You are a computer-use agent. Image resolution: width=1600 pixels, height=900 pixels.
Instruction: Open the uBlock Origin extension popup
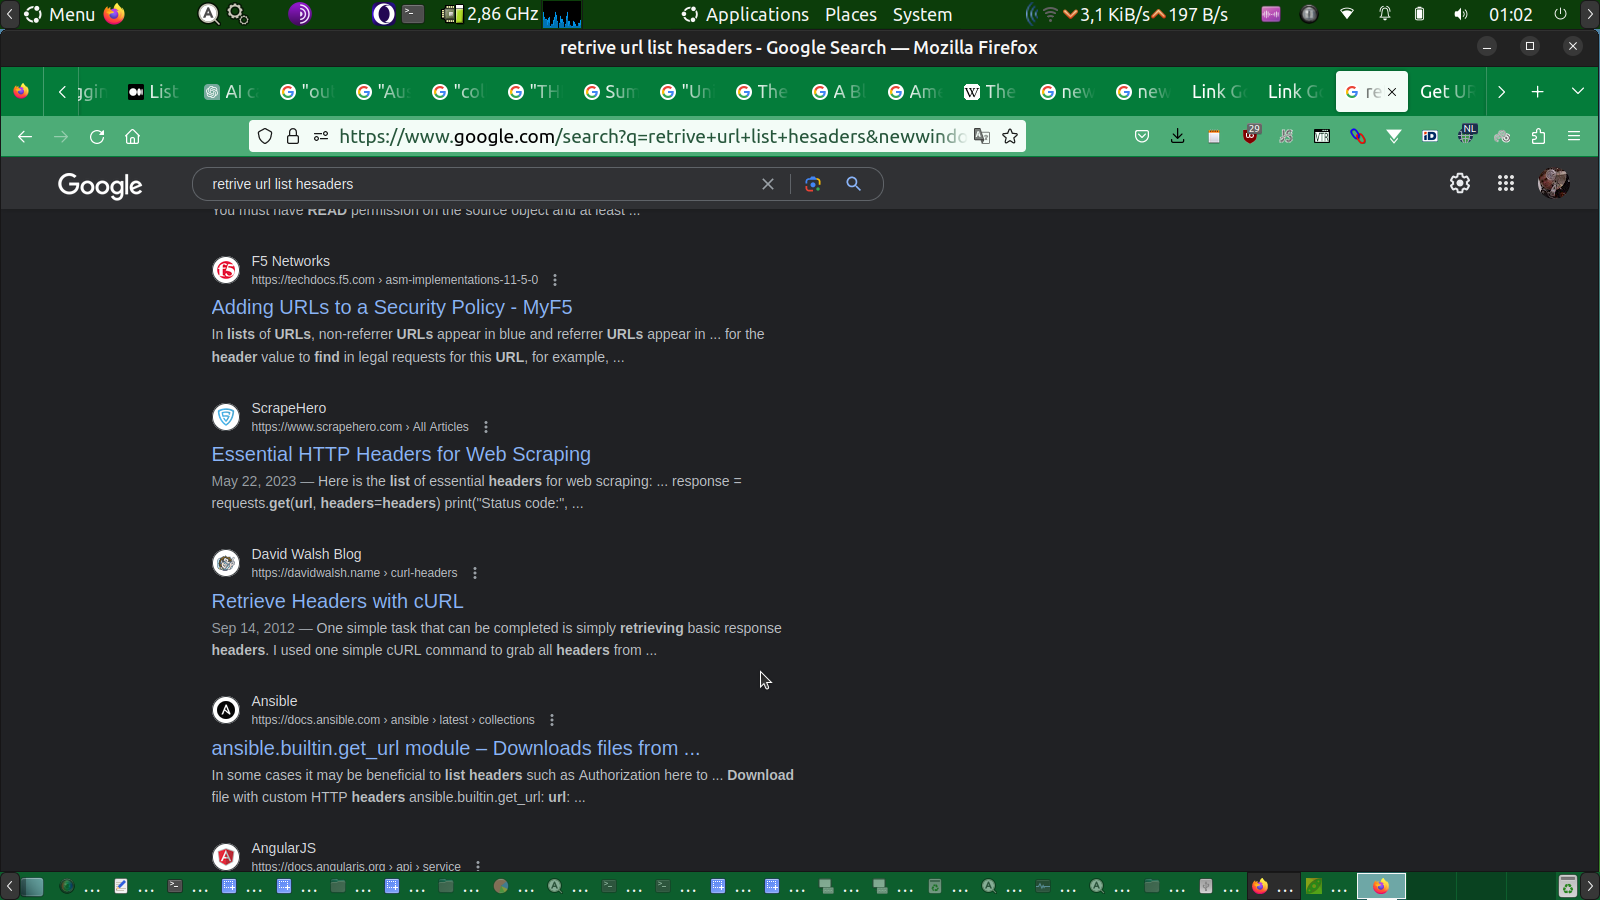click(x=1250, y=136)
